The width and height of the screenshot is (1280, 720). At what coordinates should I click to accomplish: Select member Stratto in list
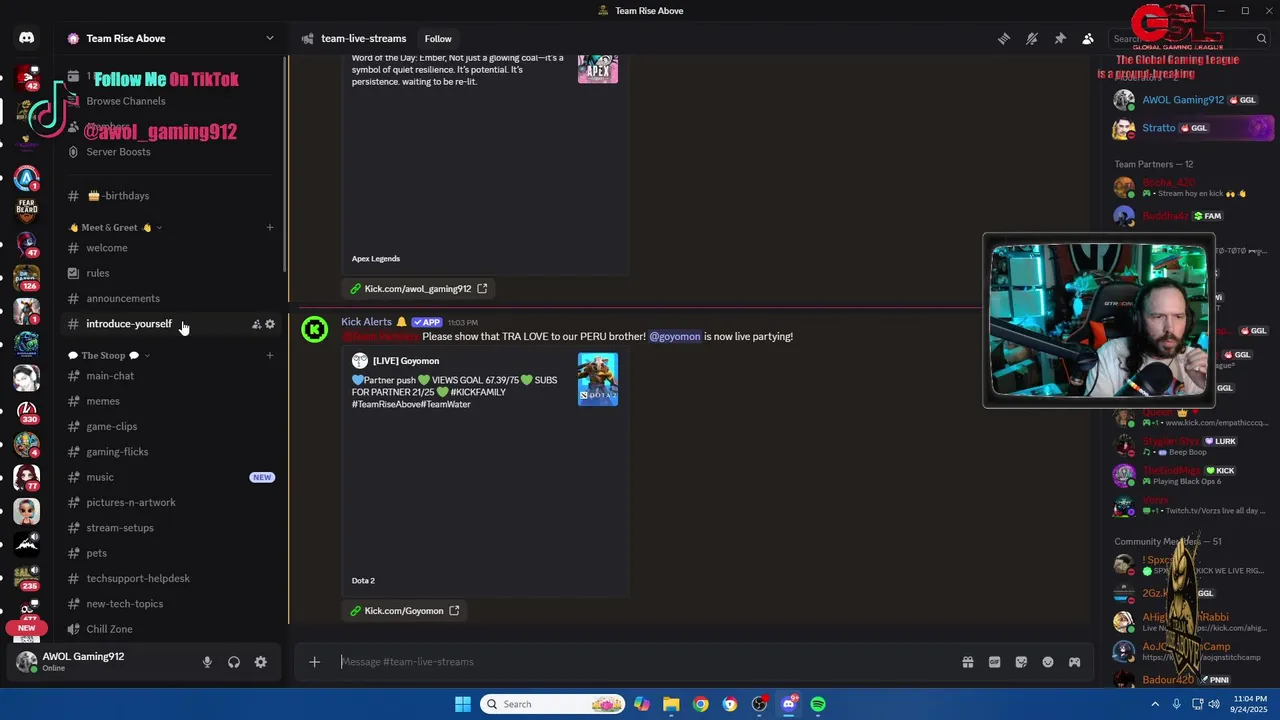pos(1192,128)
